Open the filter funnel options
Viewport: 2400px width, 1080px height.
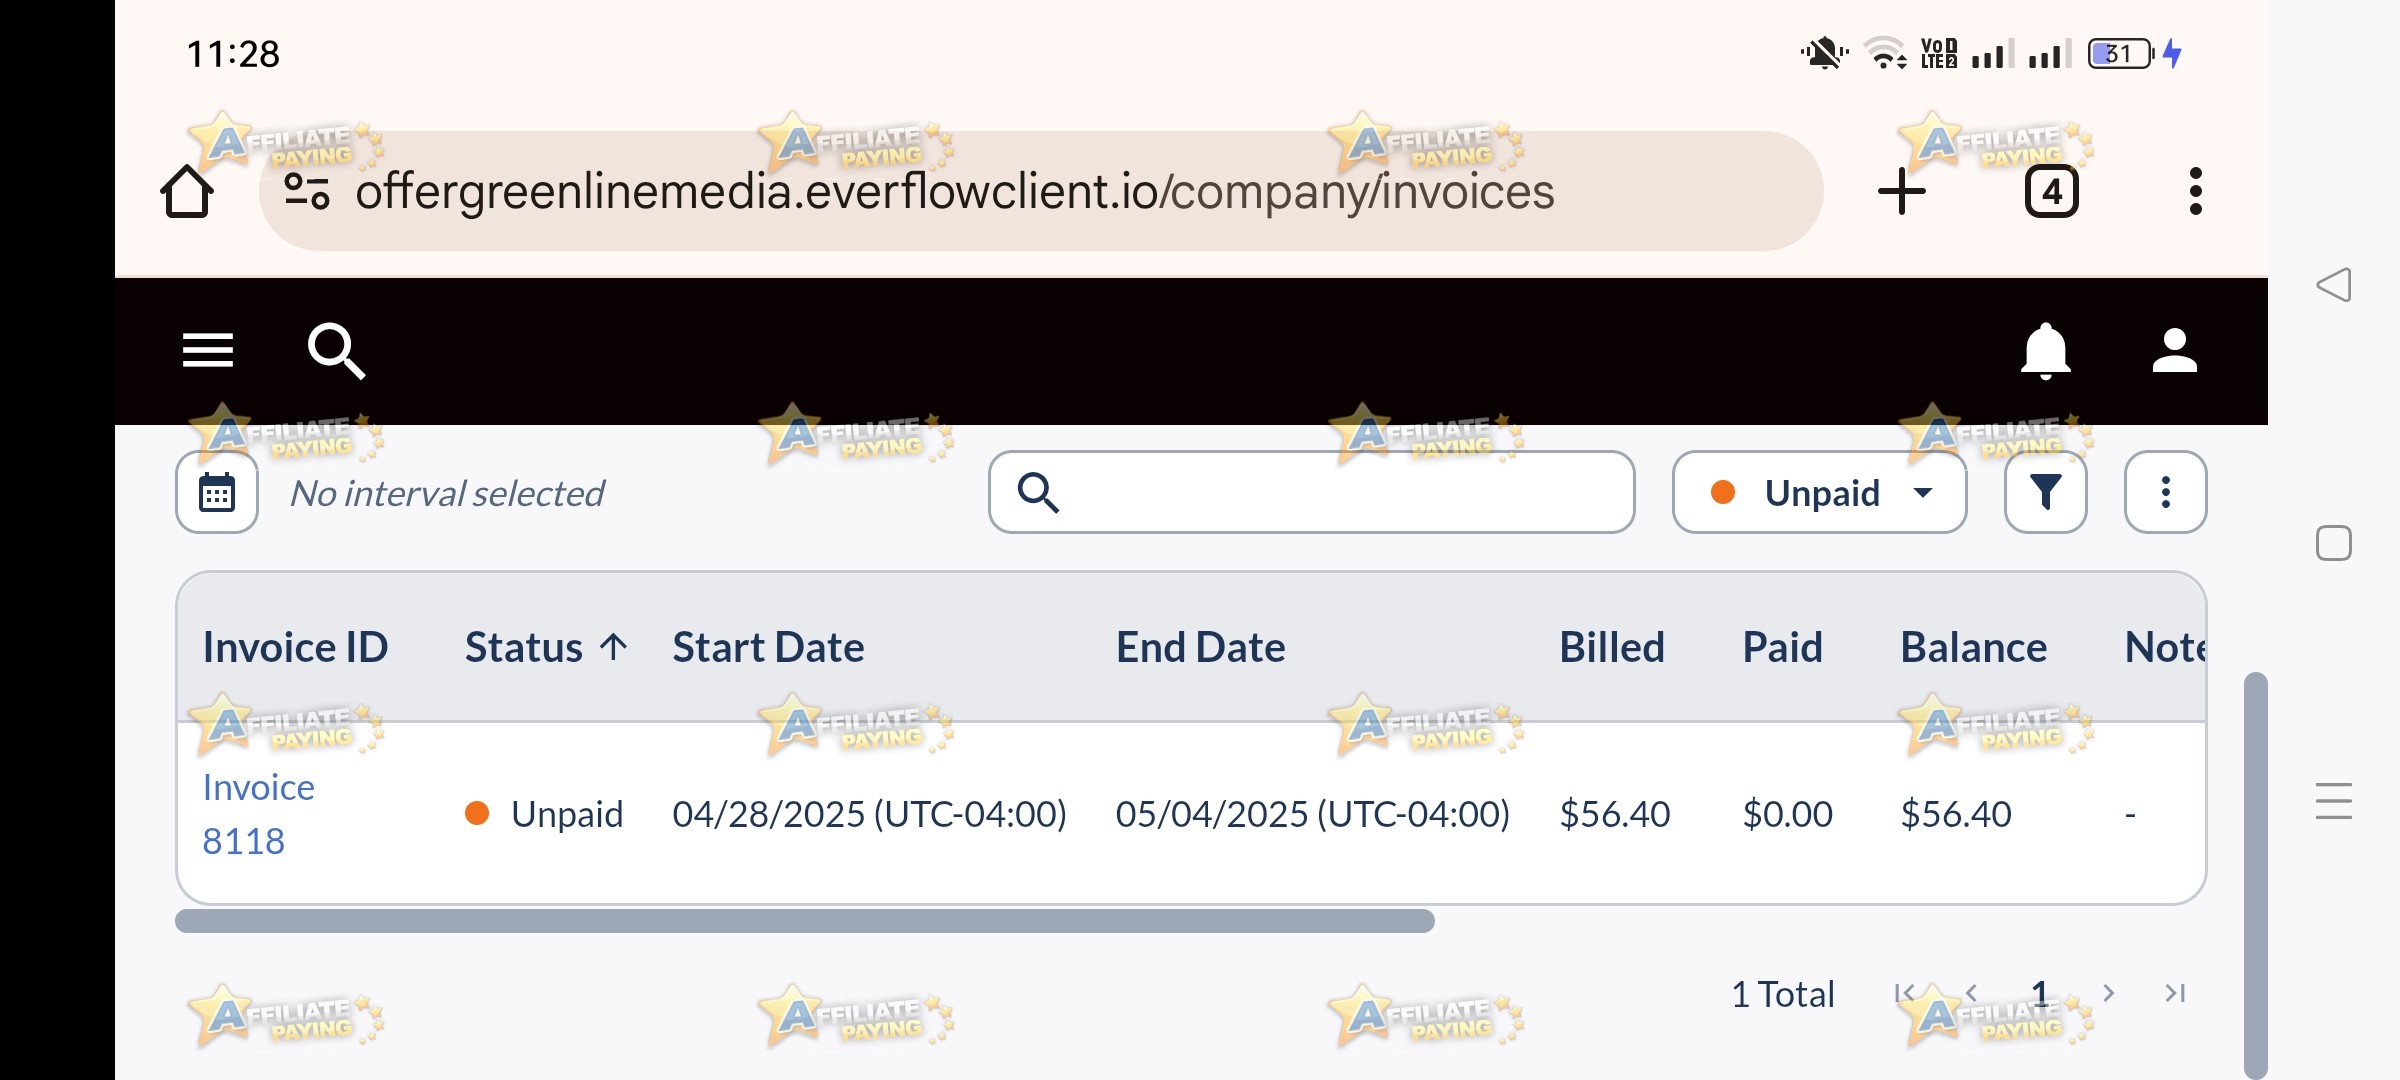pyautogui.click(x=2045, y=492)
